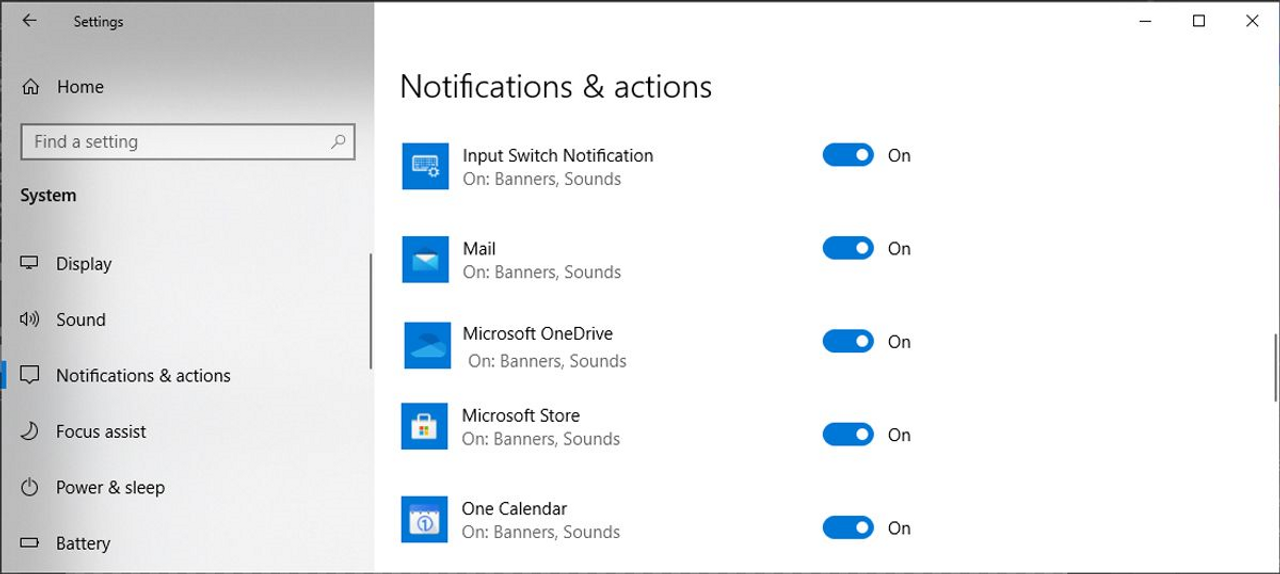1280x574 pixels.
Task: Toggle Microsoft Store notifications off
Action: 848,434
